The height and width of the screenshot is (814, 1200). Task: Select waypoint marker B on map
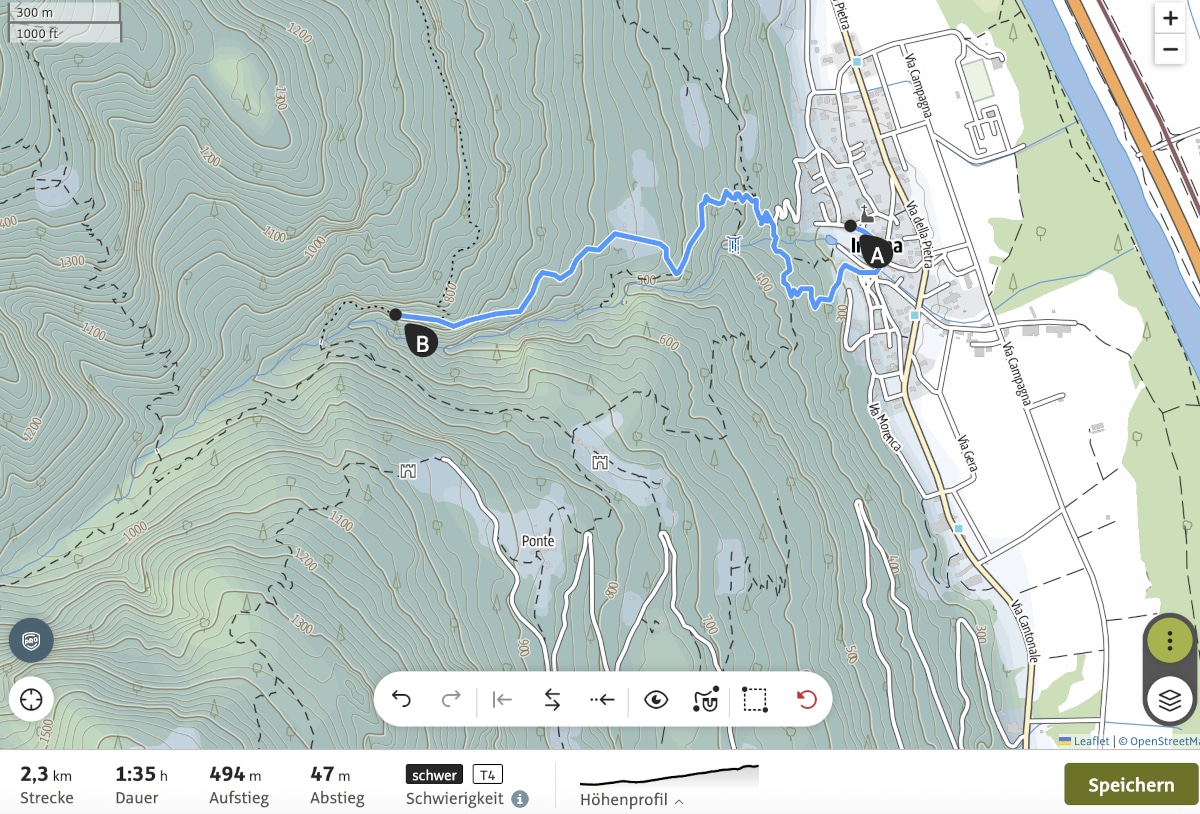point(422,343)
